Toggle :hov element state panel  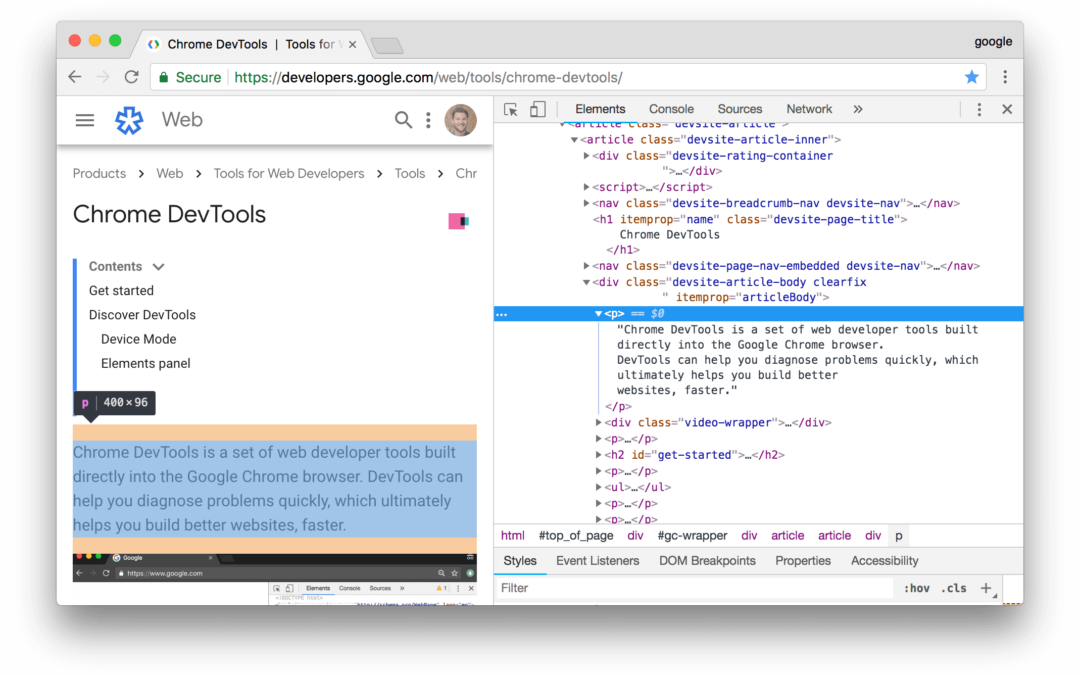916,588
